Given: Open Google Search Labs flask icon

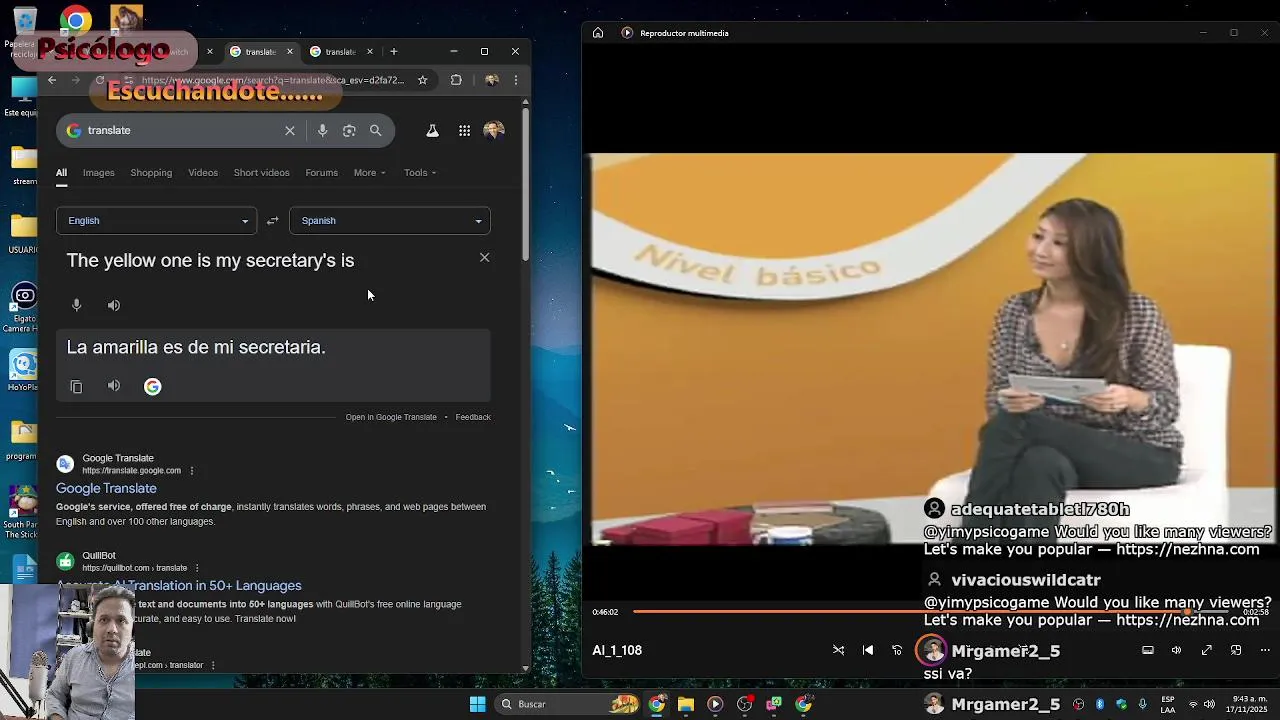Looking at the screenshot, I should coord(432,130).
